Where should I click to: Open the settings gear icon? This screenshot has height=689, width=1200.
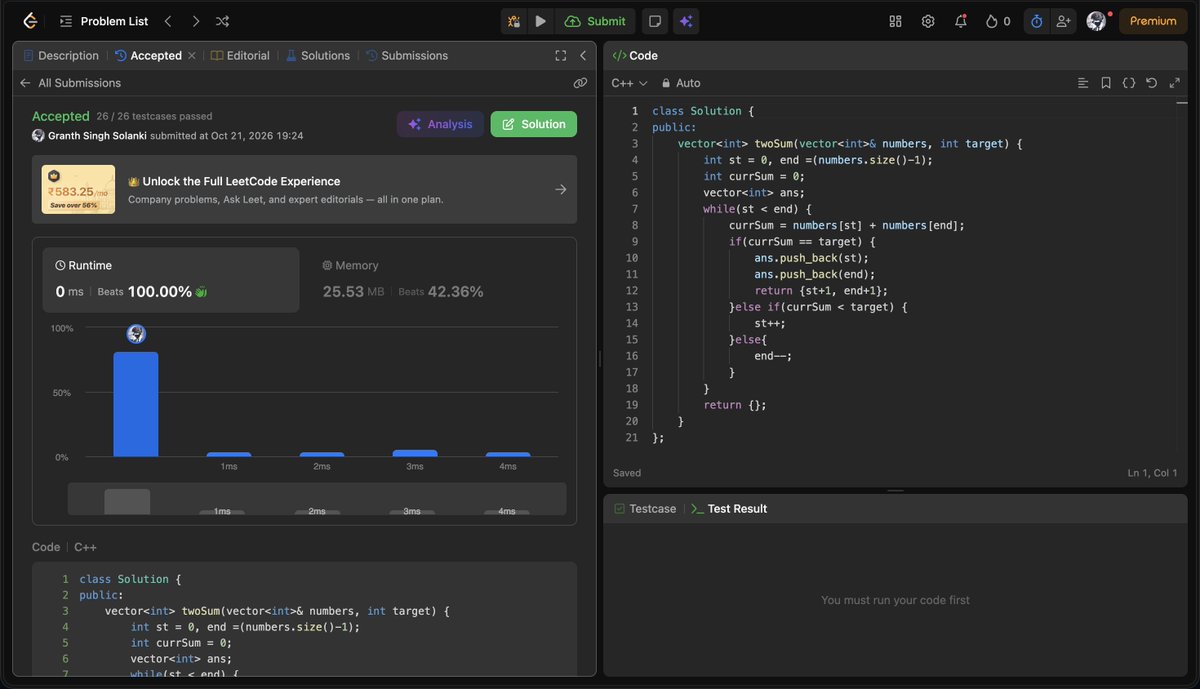[x=928, y=21]
